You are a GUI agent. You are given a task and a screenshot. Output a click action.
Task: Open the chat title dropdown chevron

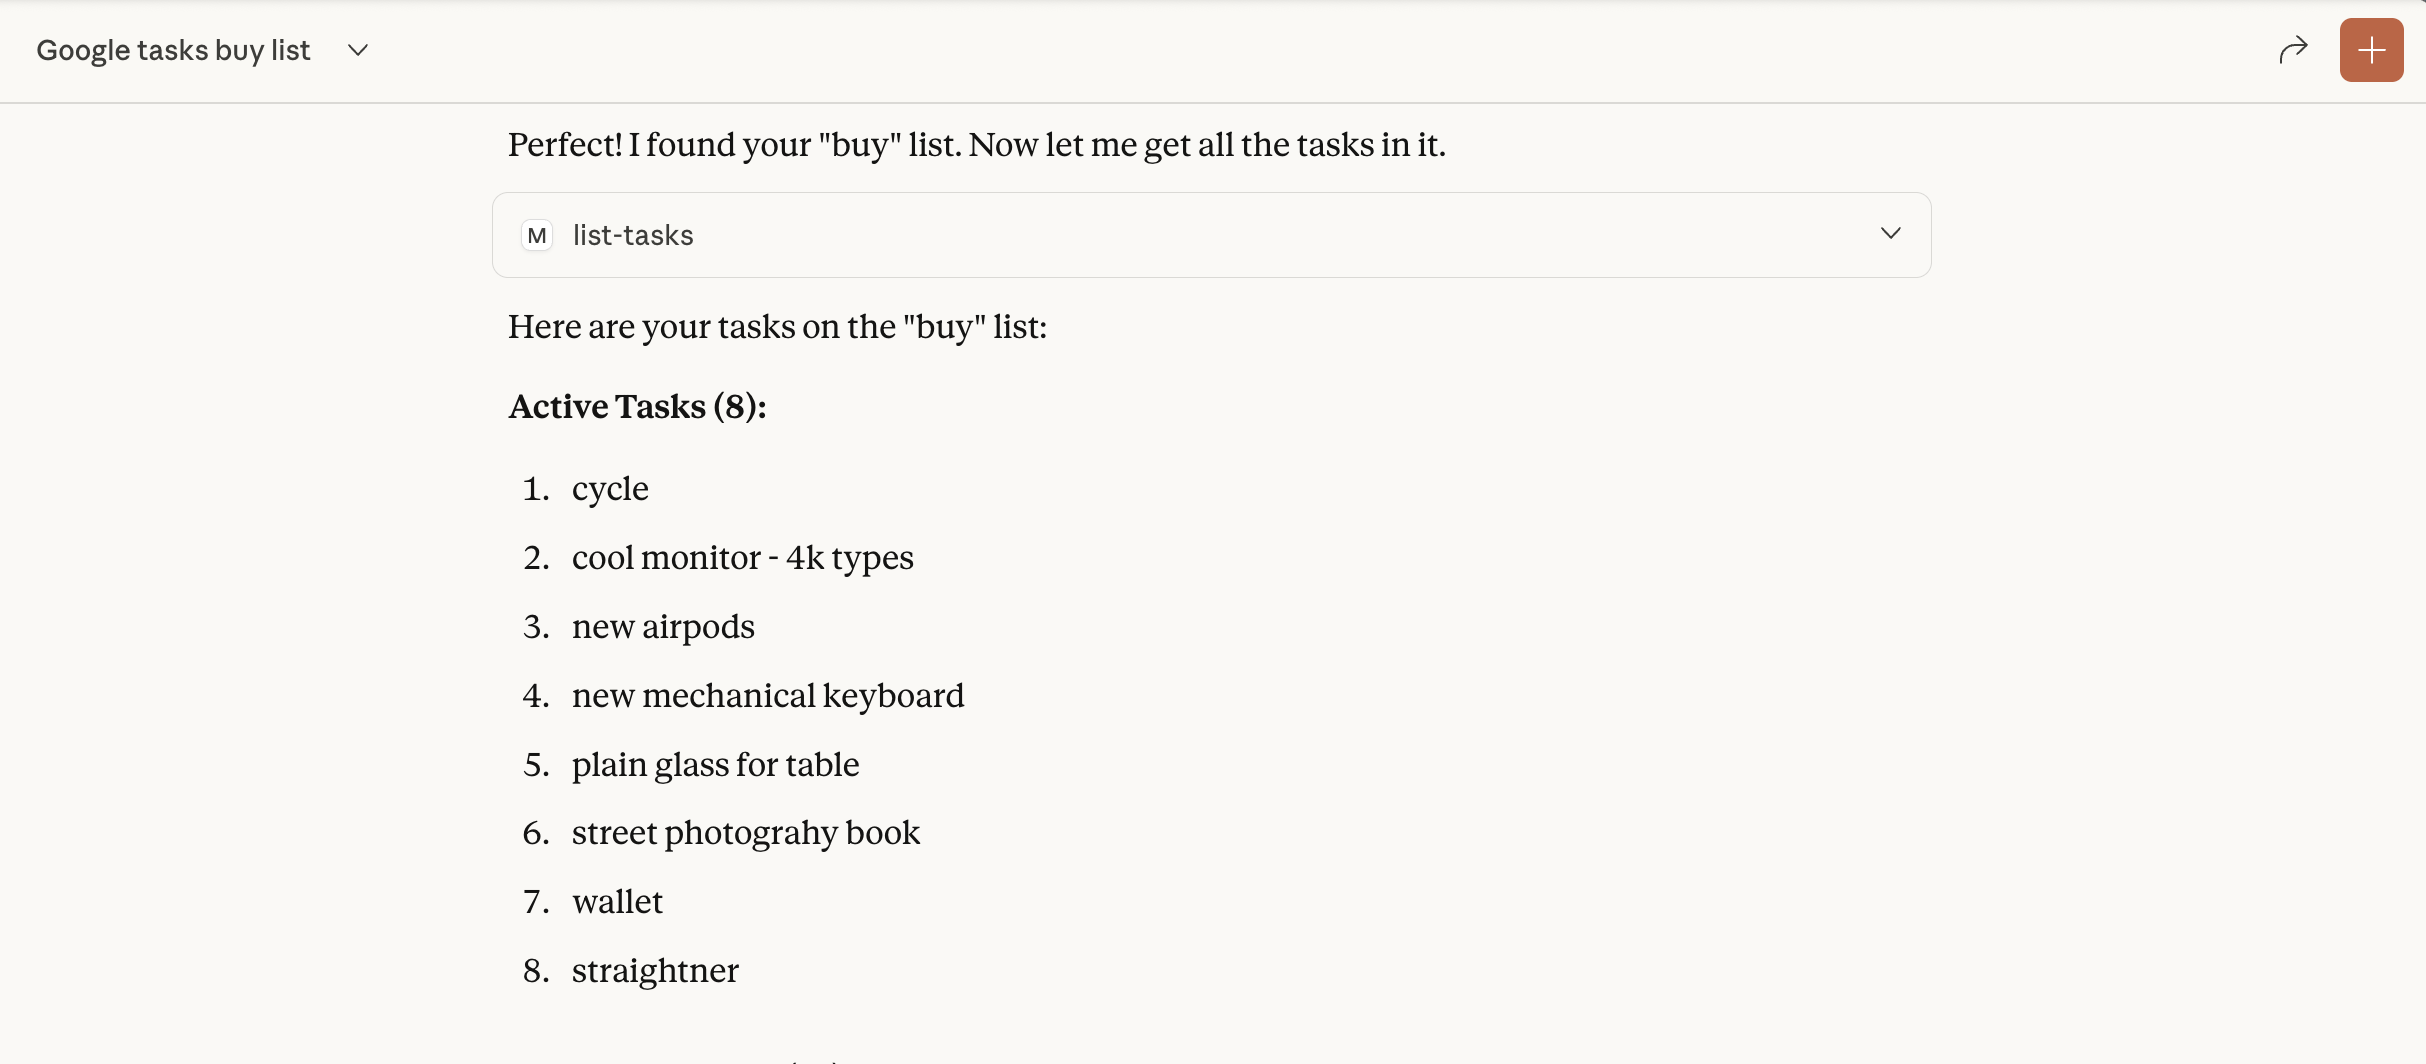(x=358, y=50)
